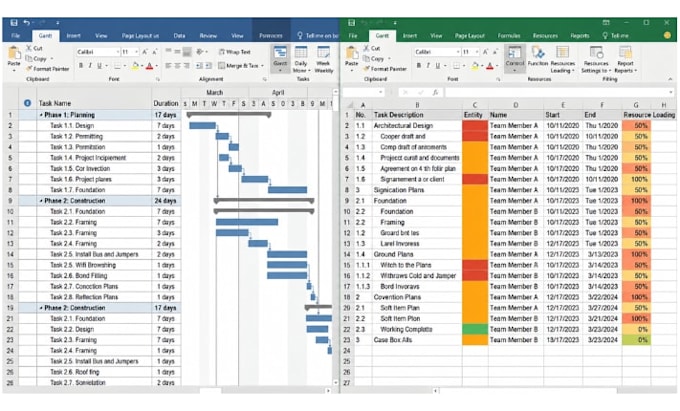Collapse the Phase 2: Construction task in row 9
This screenshot has height=411, width=680.
pos(41,201)
